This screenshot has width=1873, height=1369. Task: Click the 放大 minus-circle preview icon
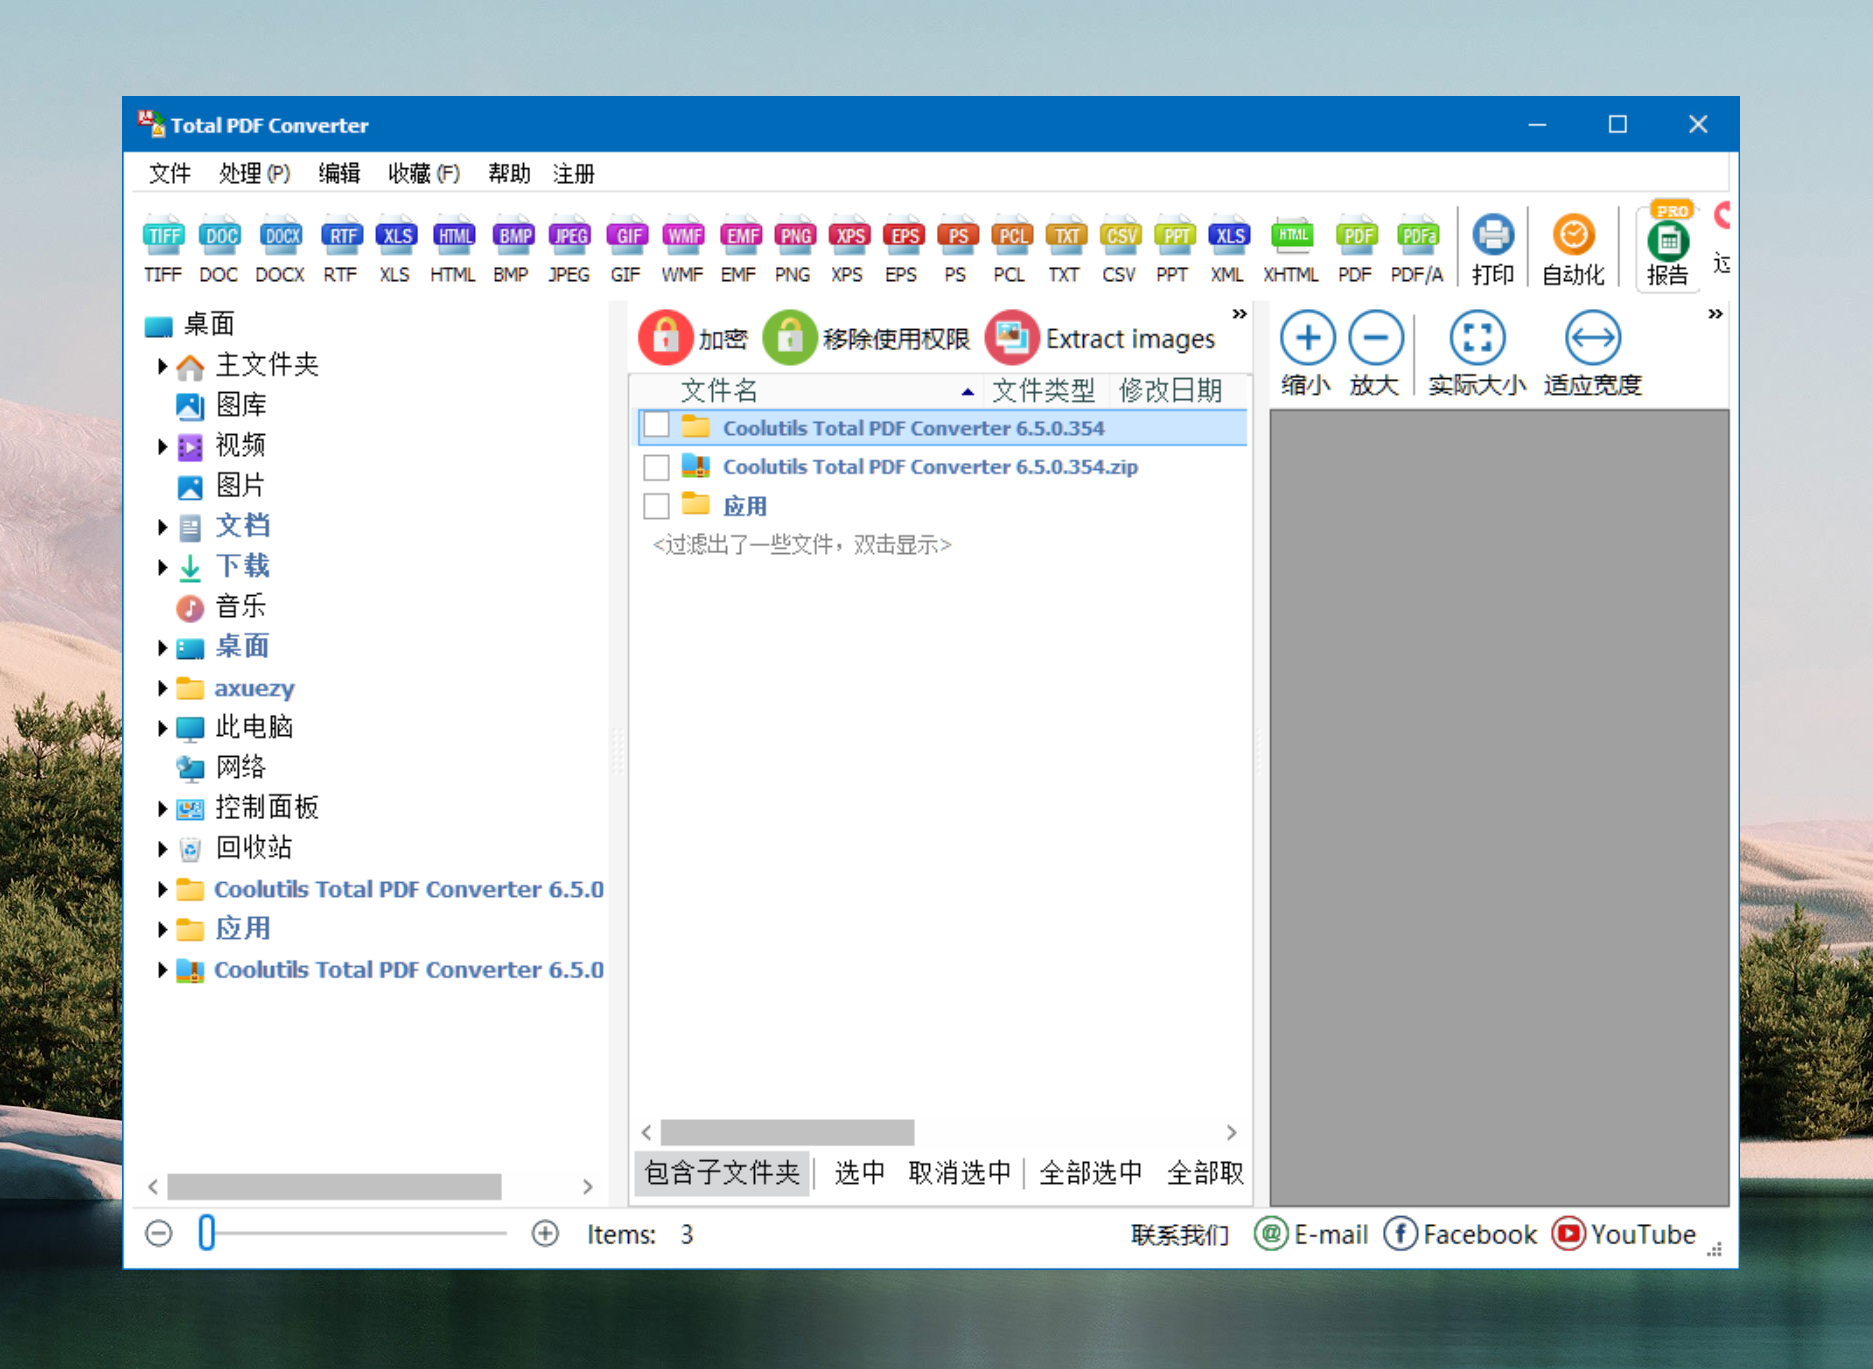pos(1375,354)
